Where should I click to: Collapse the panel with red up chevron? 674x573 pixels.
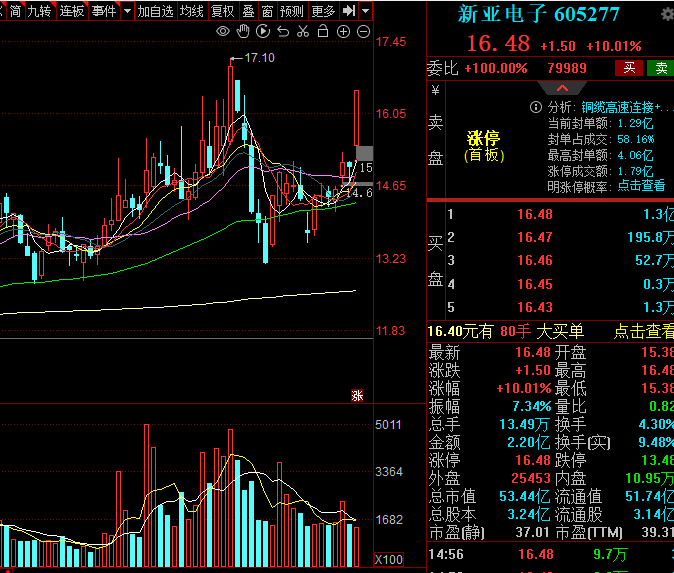(x=562, y=88)
